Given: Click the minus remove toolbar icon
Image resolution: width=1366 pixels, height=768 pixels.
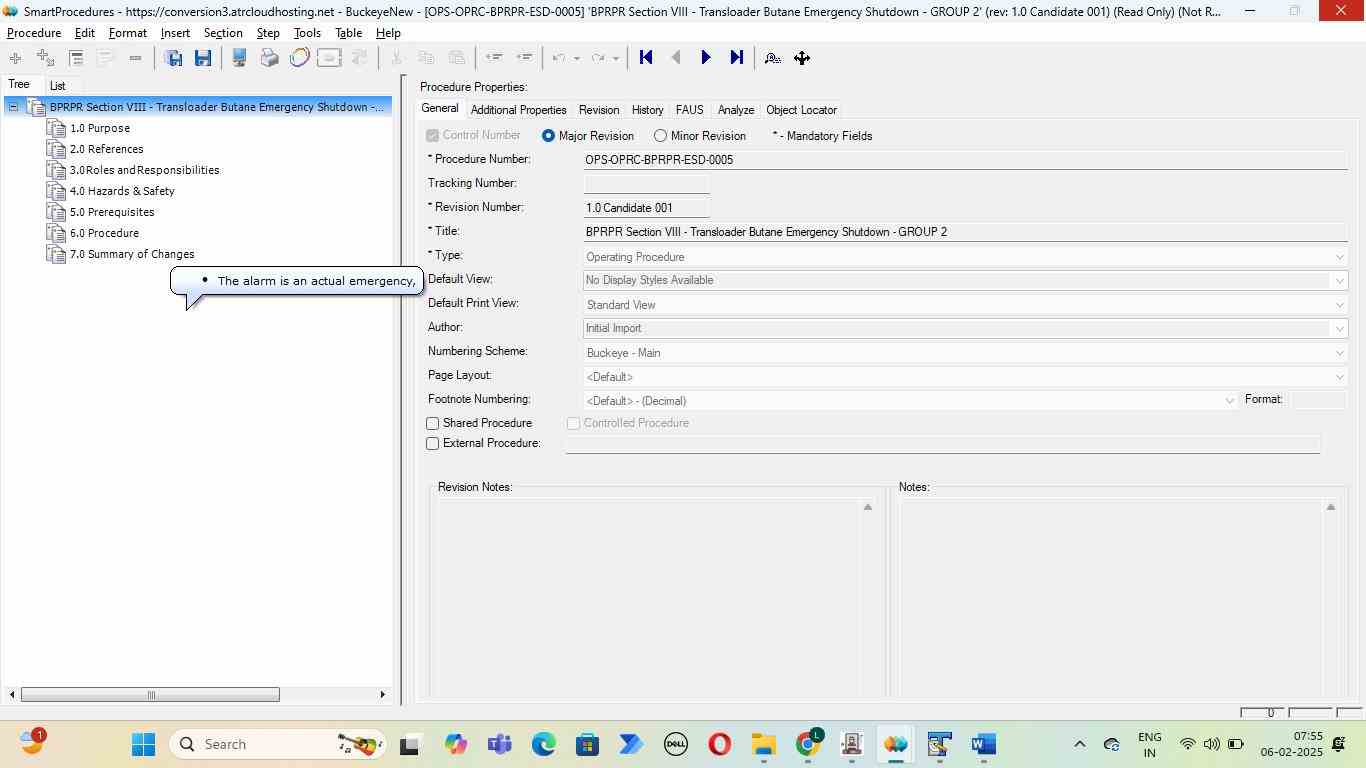Looking at the screenshot, I should tap(135, 58).
